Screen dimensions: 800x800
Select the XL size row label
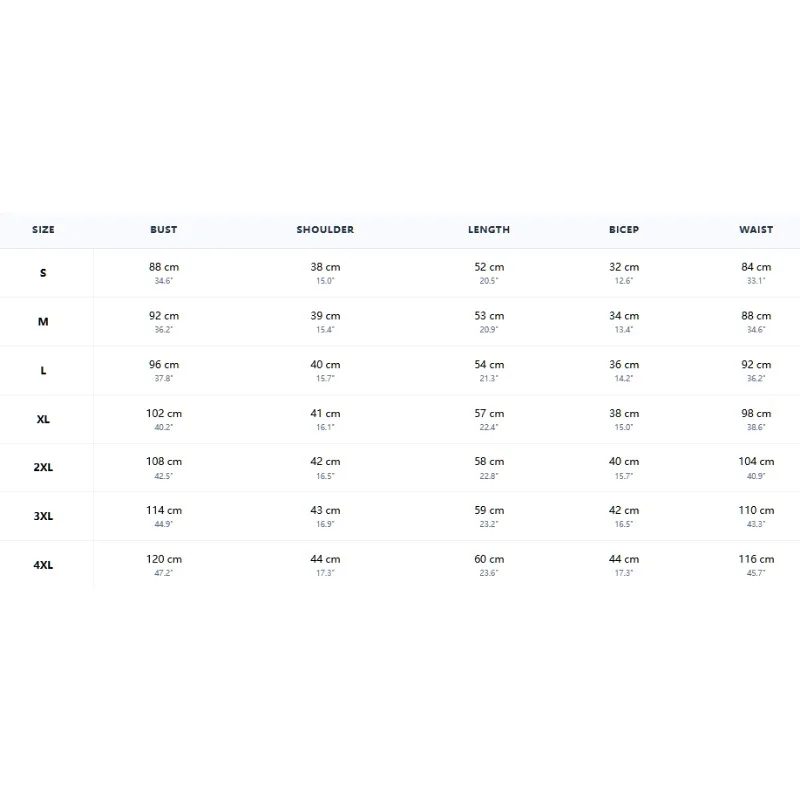click(43, 419)
